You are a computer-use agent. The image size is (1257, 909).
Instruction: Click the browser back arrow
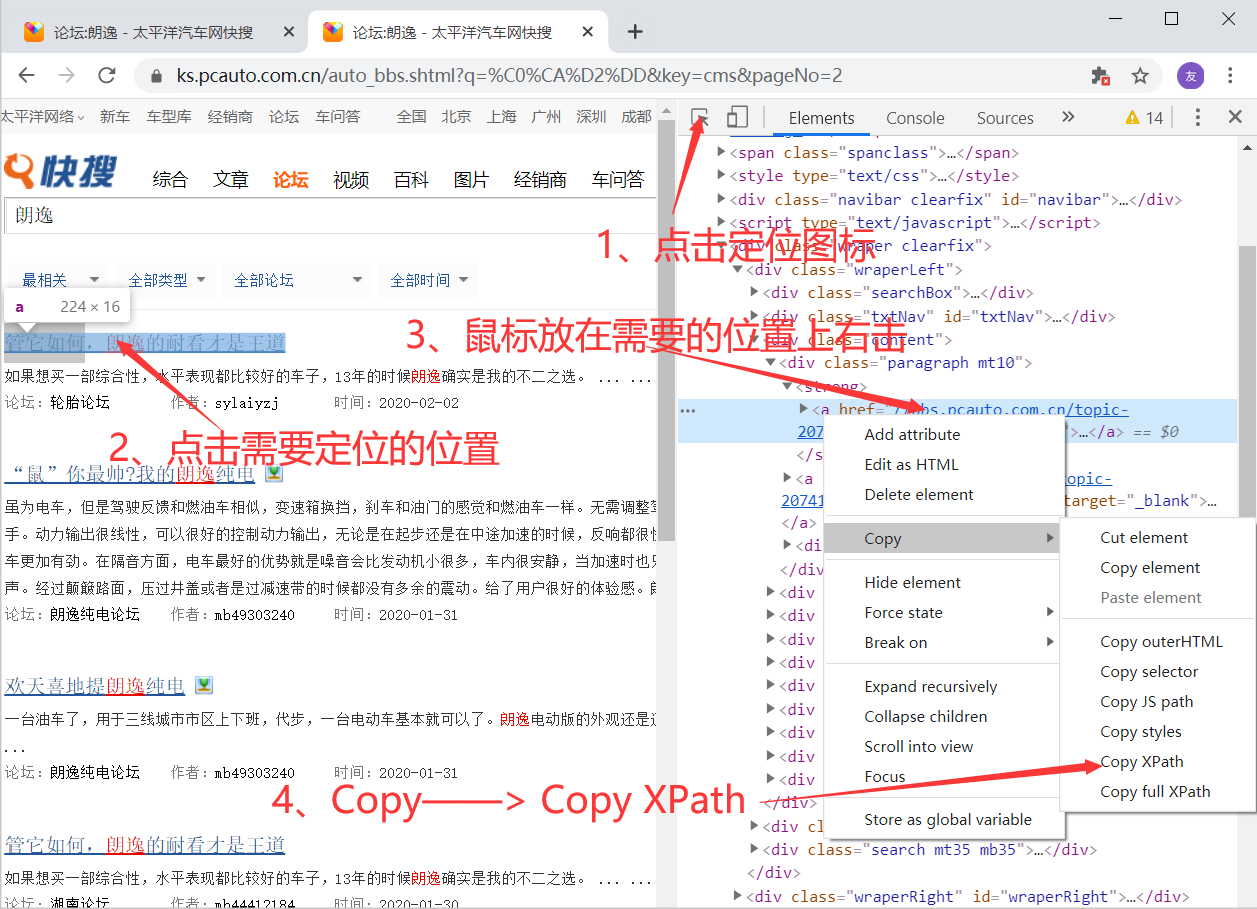tap(27, 75)
